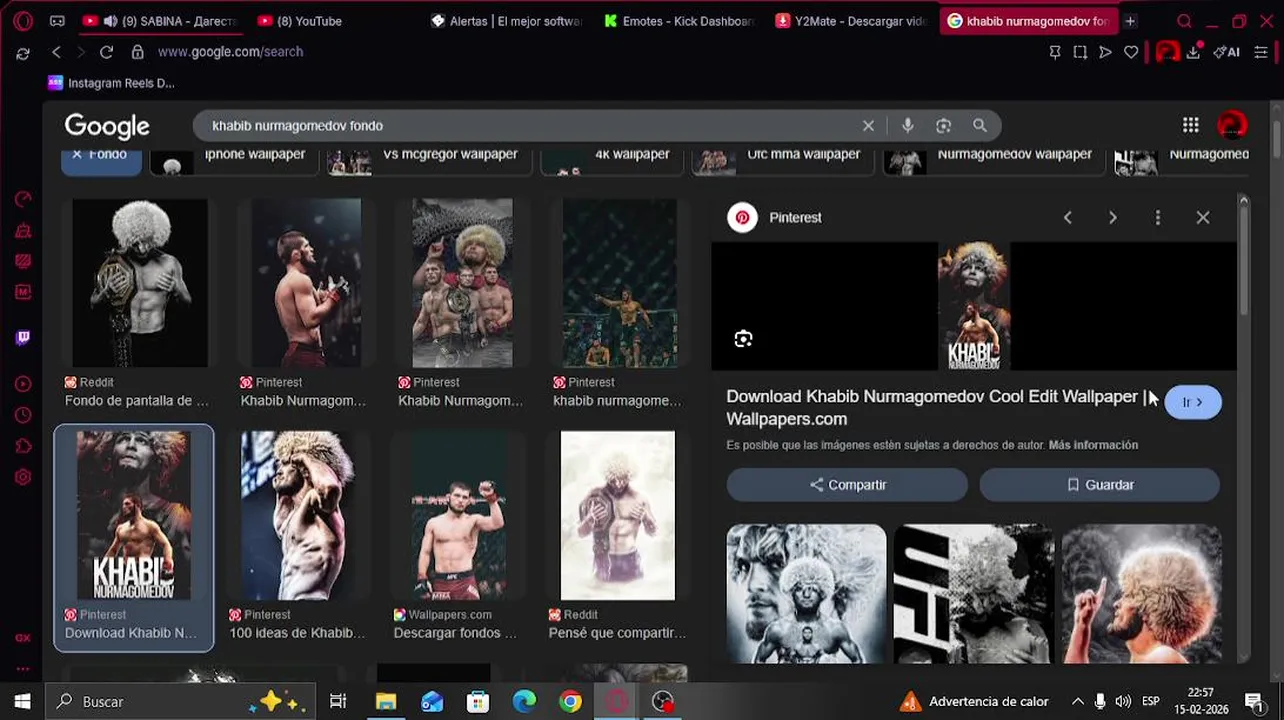Open the AI assistant button
This screenshot has width=1284, height=720.
[1226, 52]
